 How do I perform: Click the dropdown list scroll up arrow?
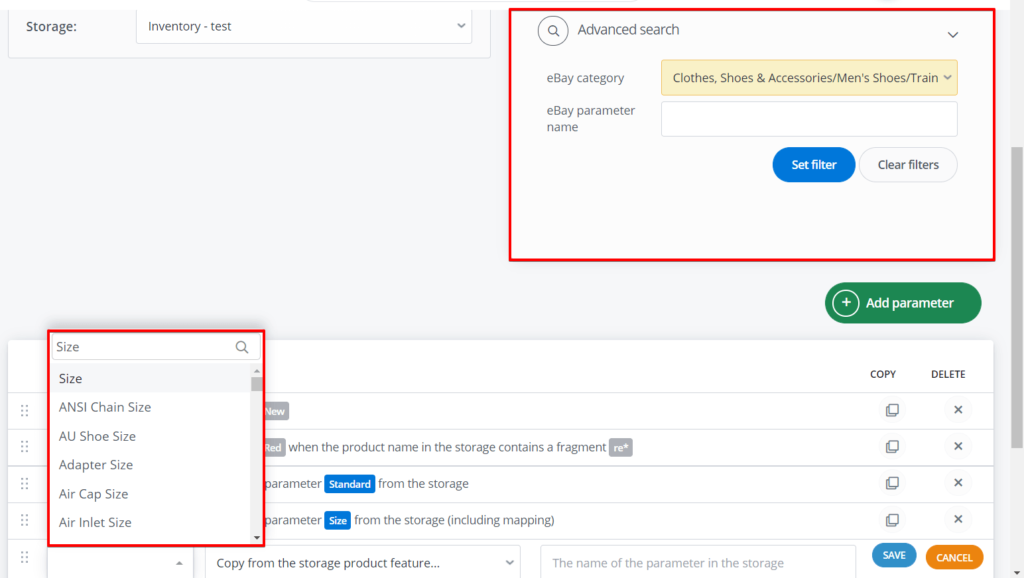tap(257, 371)
